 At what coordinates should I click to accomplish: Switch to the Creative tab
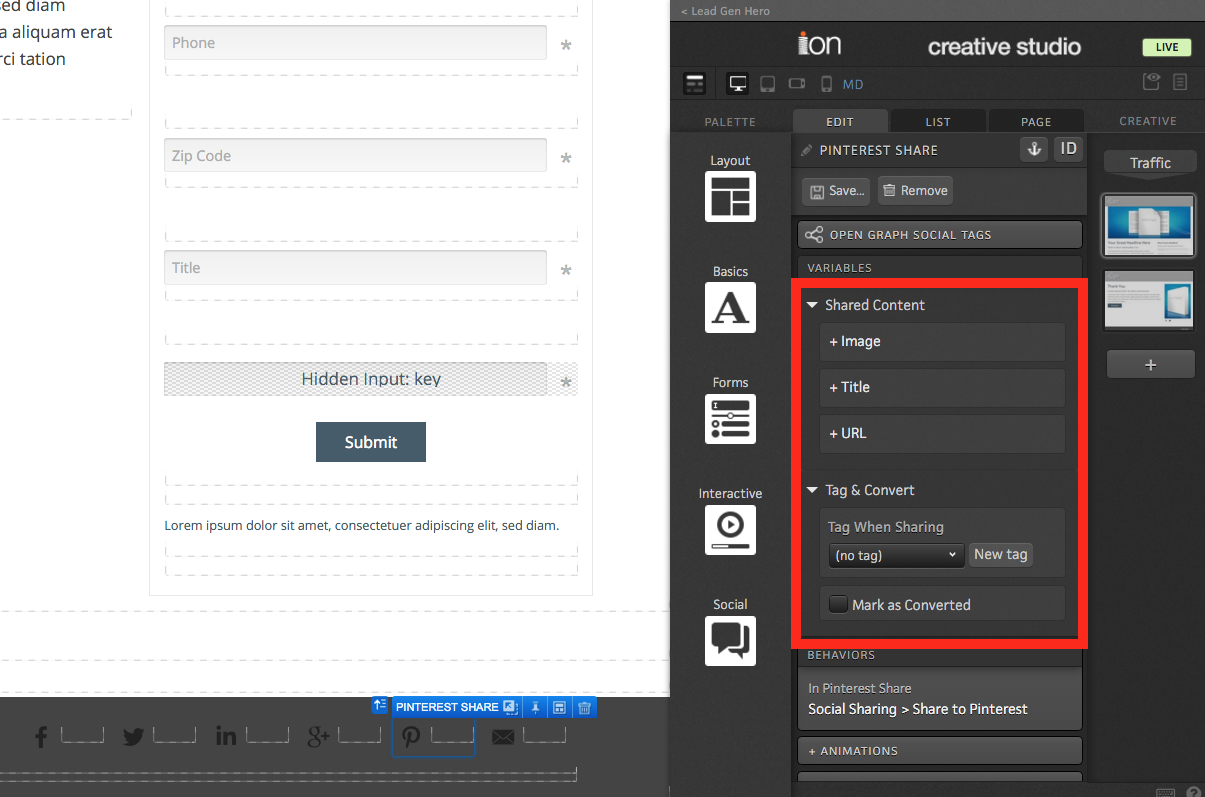point(1148,121)
